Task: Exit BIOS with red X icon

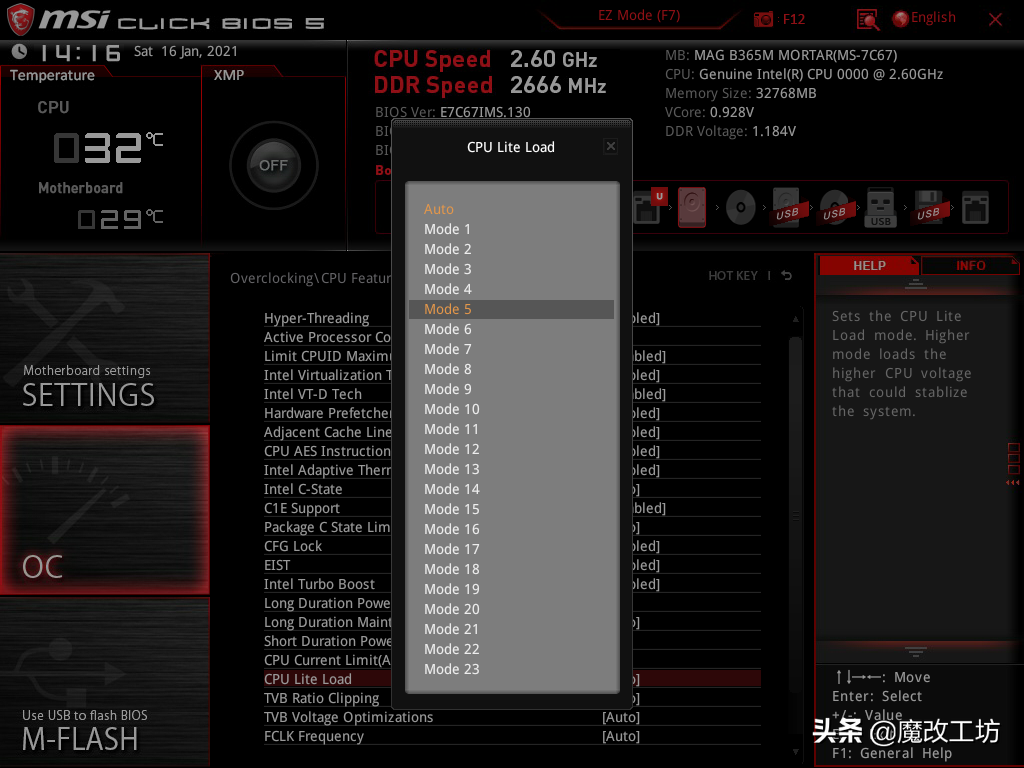Action: [995, 20]
